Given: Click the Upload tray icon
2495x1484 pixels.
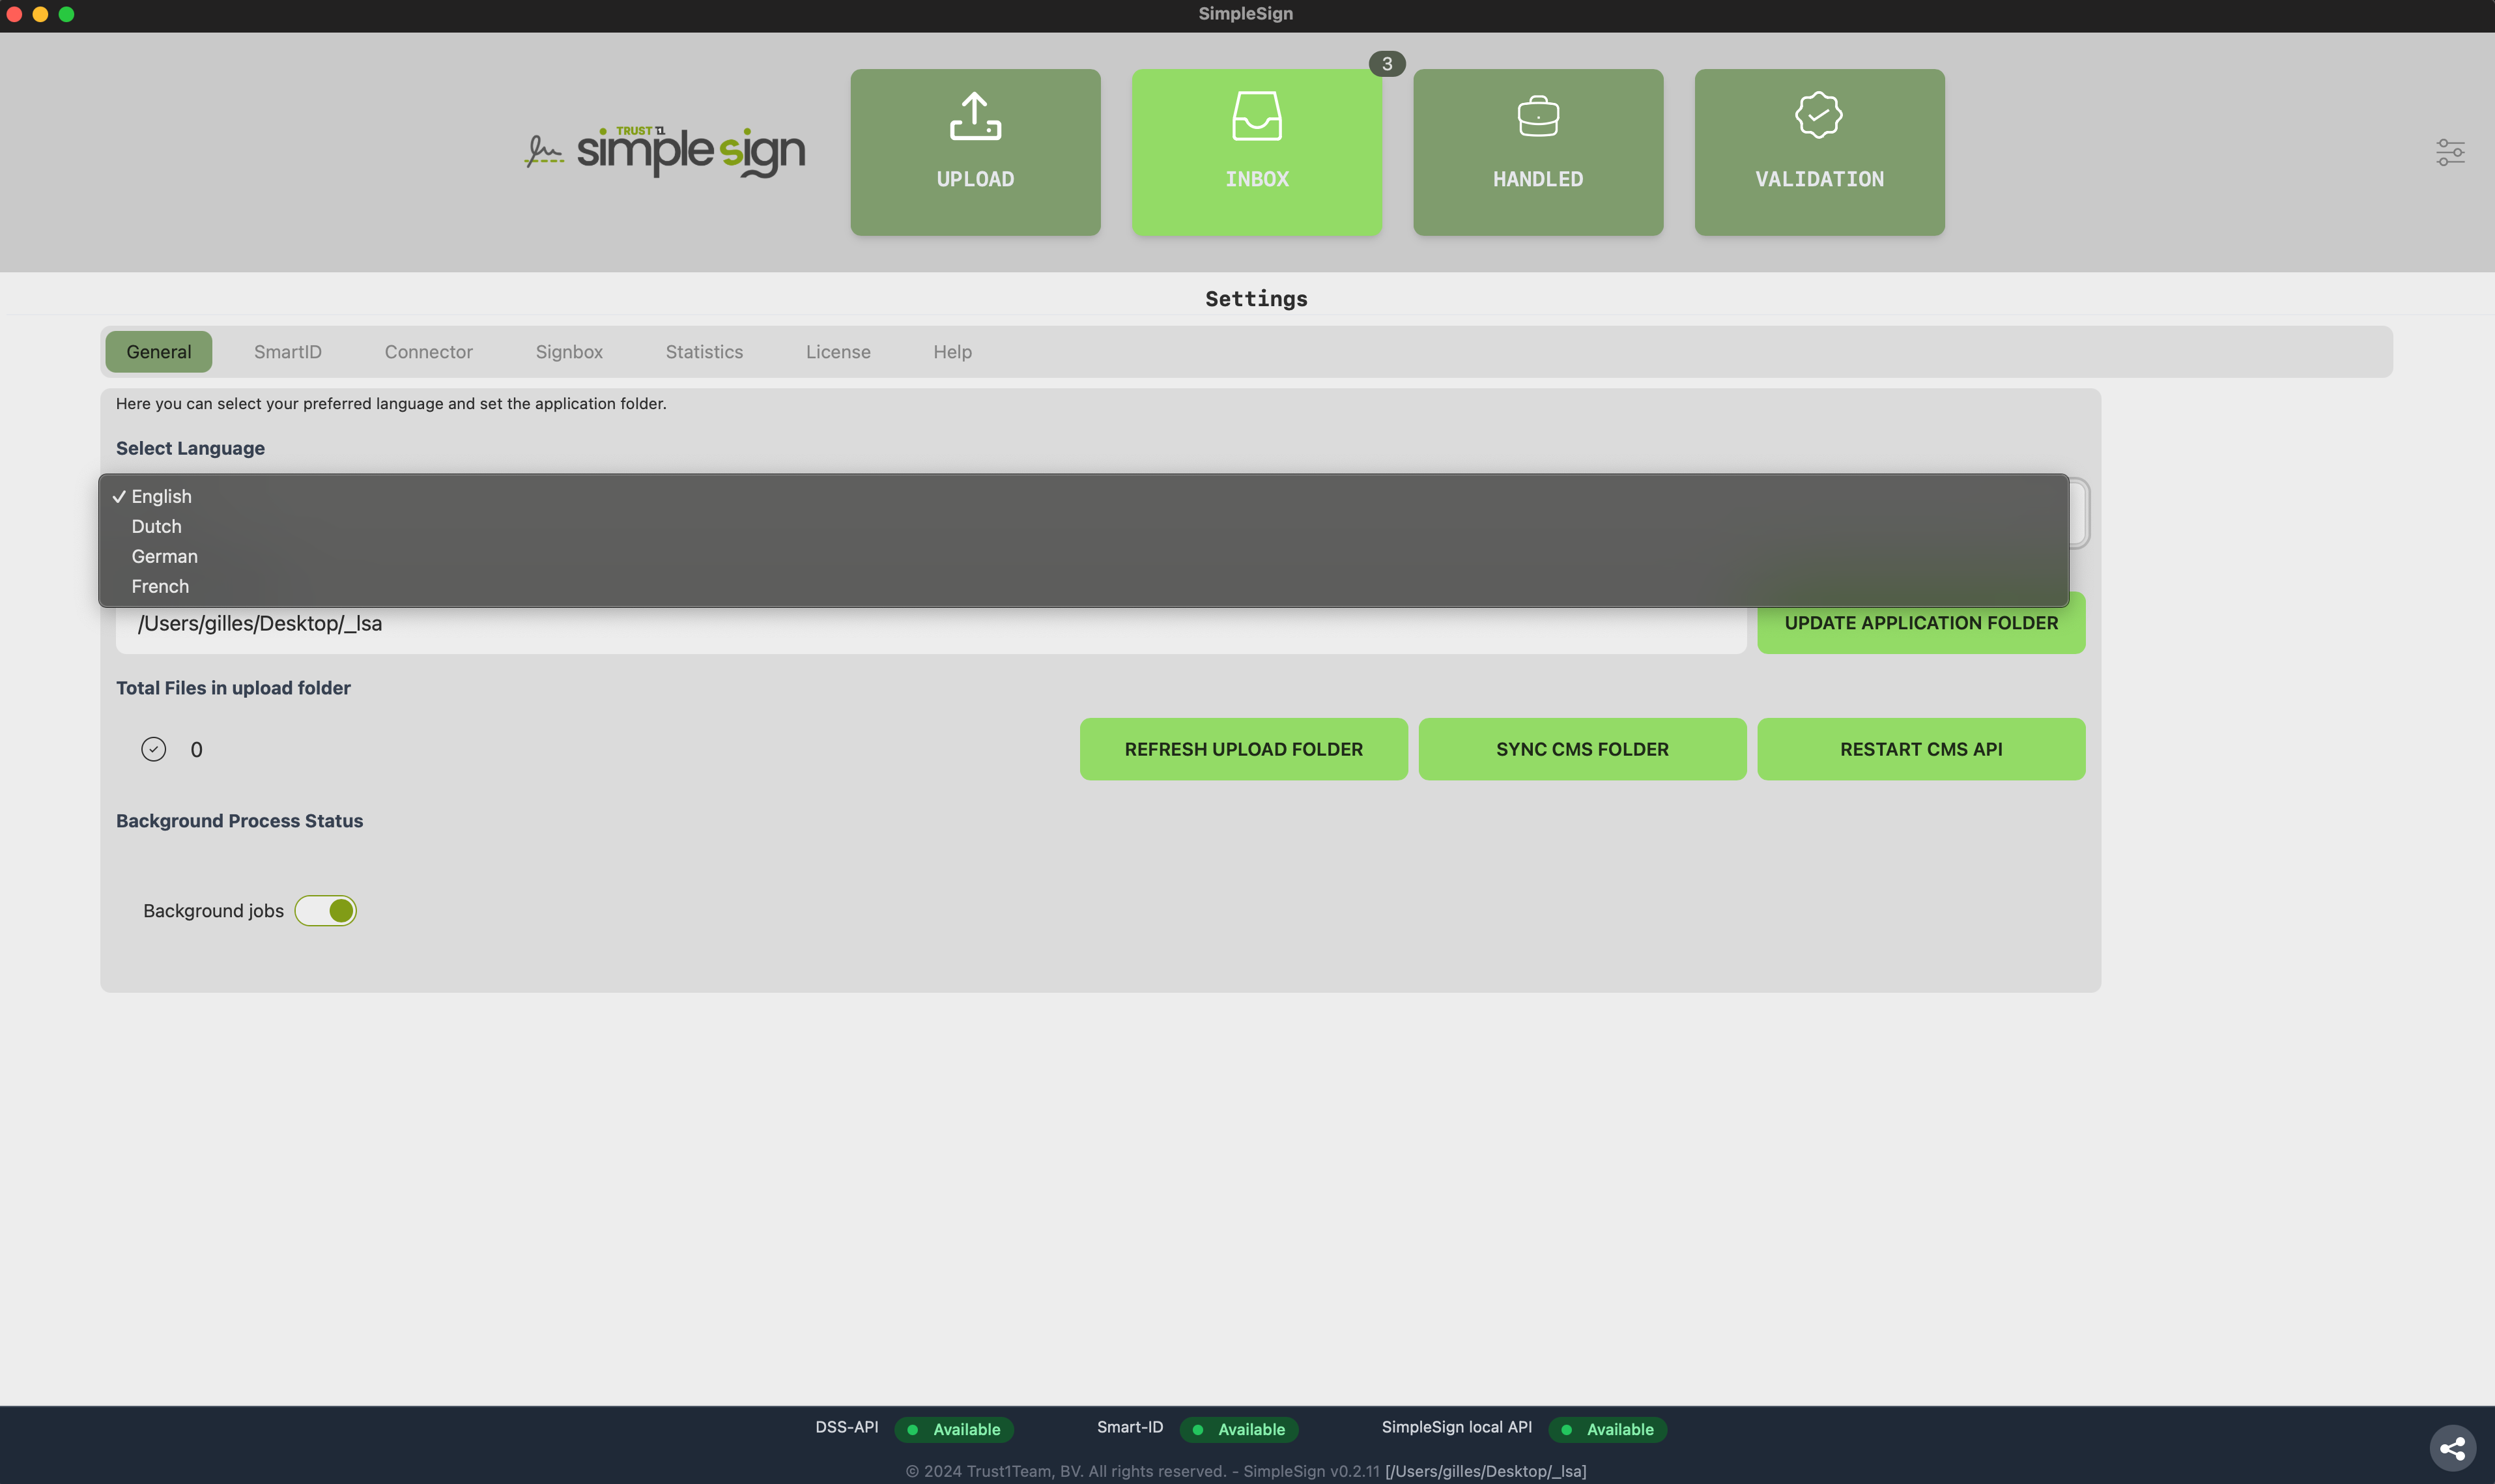Looking at the screenshot, I should (975, 117).
